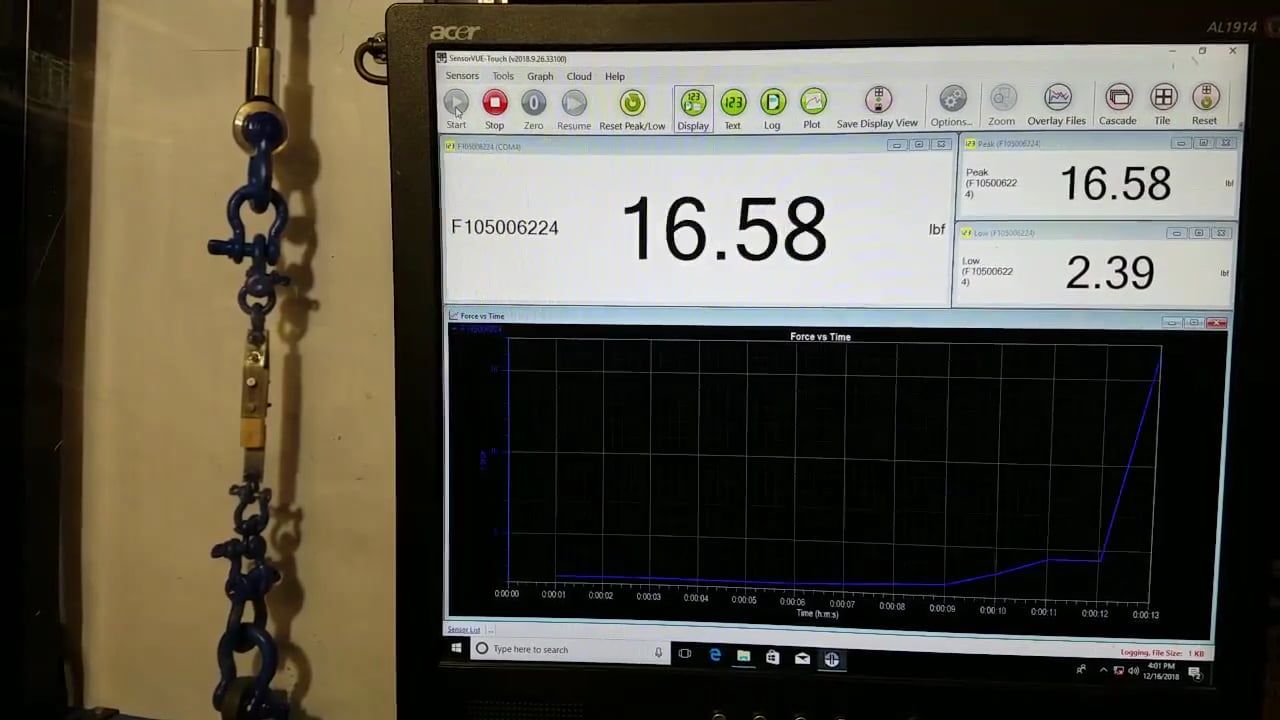Open Microsoft Store from the taskbar
Viewport: 1280px width, 720px height.
772,657
